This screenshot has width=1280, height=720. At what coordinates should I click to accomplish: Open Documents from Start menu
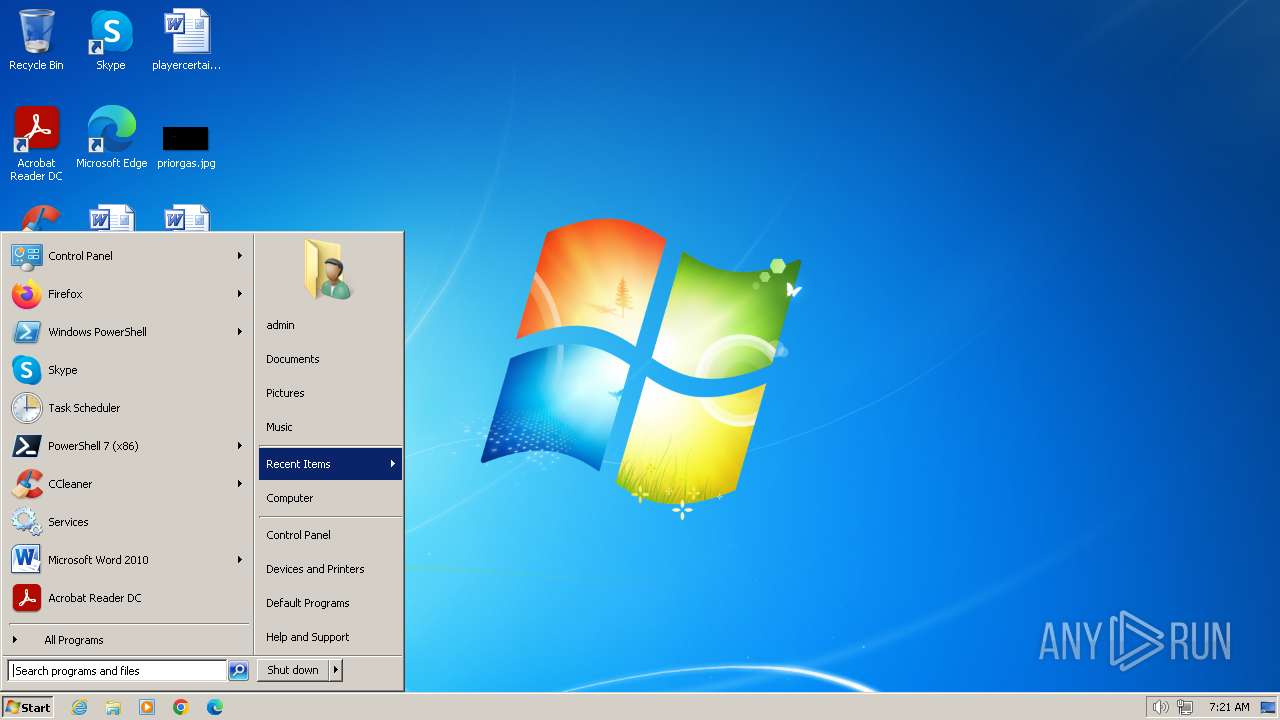point(330,359)
